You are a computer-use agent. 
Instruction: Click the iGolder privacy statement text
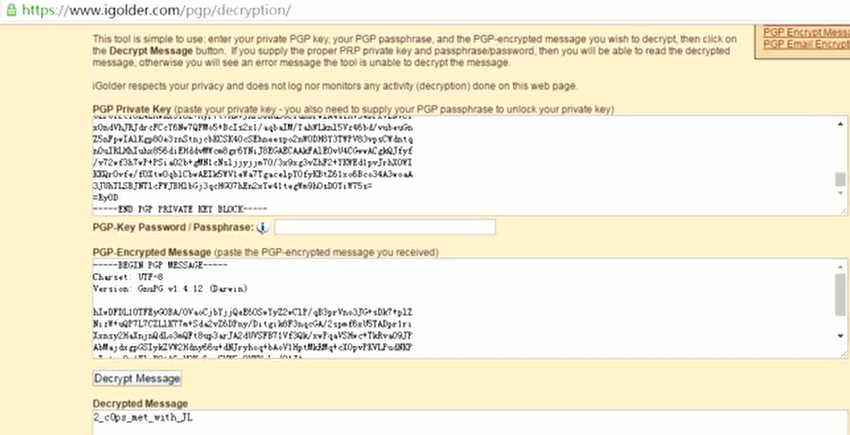click(x=335, y=86)
